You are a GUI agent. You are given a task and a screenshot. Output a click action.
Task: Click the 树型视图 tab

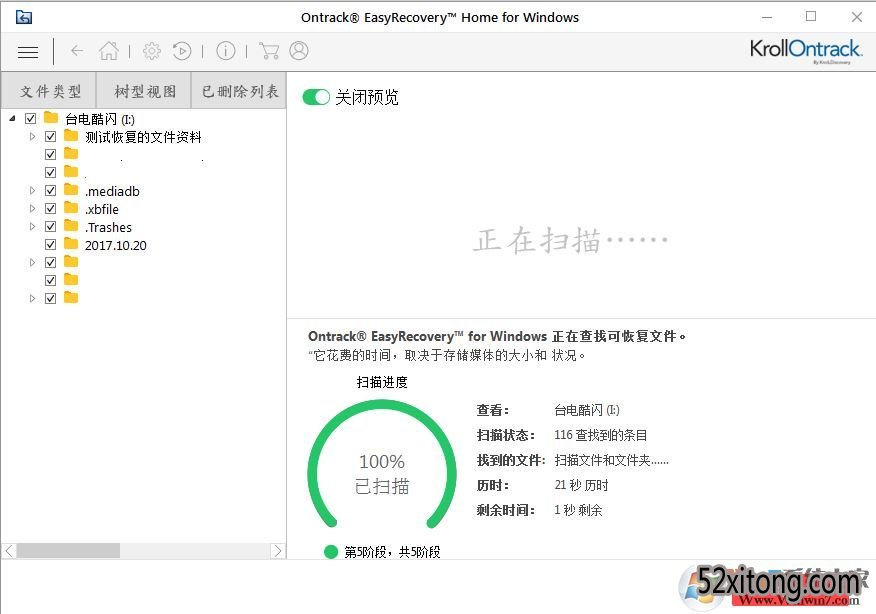145,91
